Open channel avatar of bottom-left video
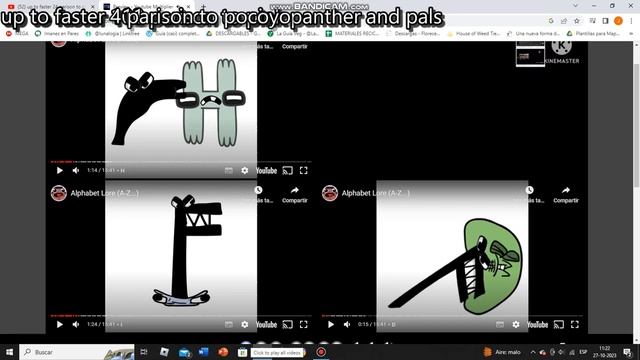The height and width of the screenshot is (360, 640). click(59, 193)
